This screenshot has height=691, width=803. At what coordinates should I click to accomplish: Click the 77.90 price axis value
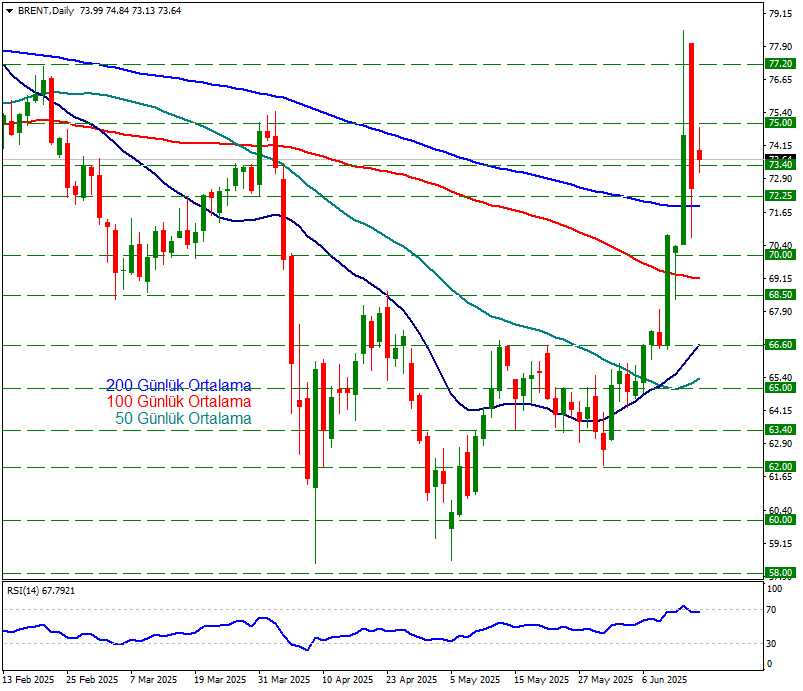pos(780,47)
